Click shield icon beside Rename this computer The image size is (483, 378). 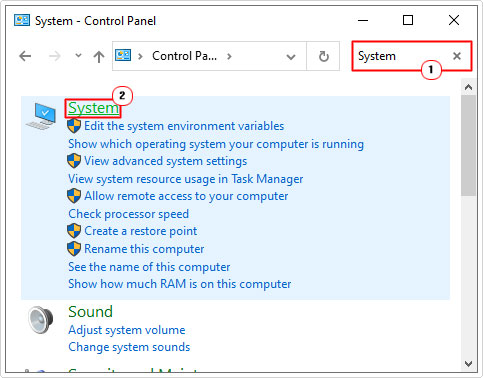pos(74,249)
